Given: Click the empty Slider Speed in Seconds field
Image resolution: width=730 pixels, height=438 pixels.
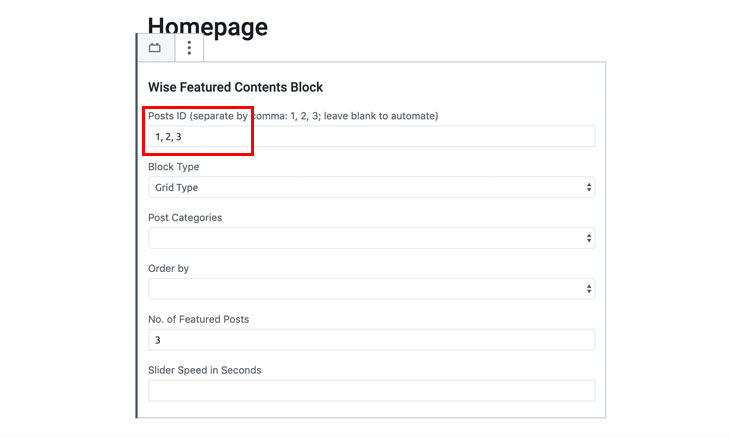Looking at the screenshot, I should [372, 391].
